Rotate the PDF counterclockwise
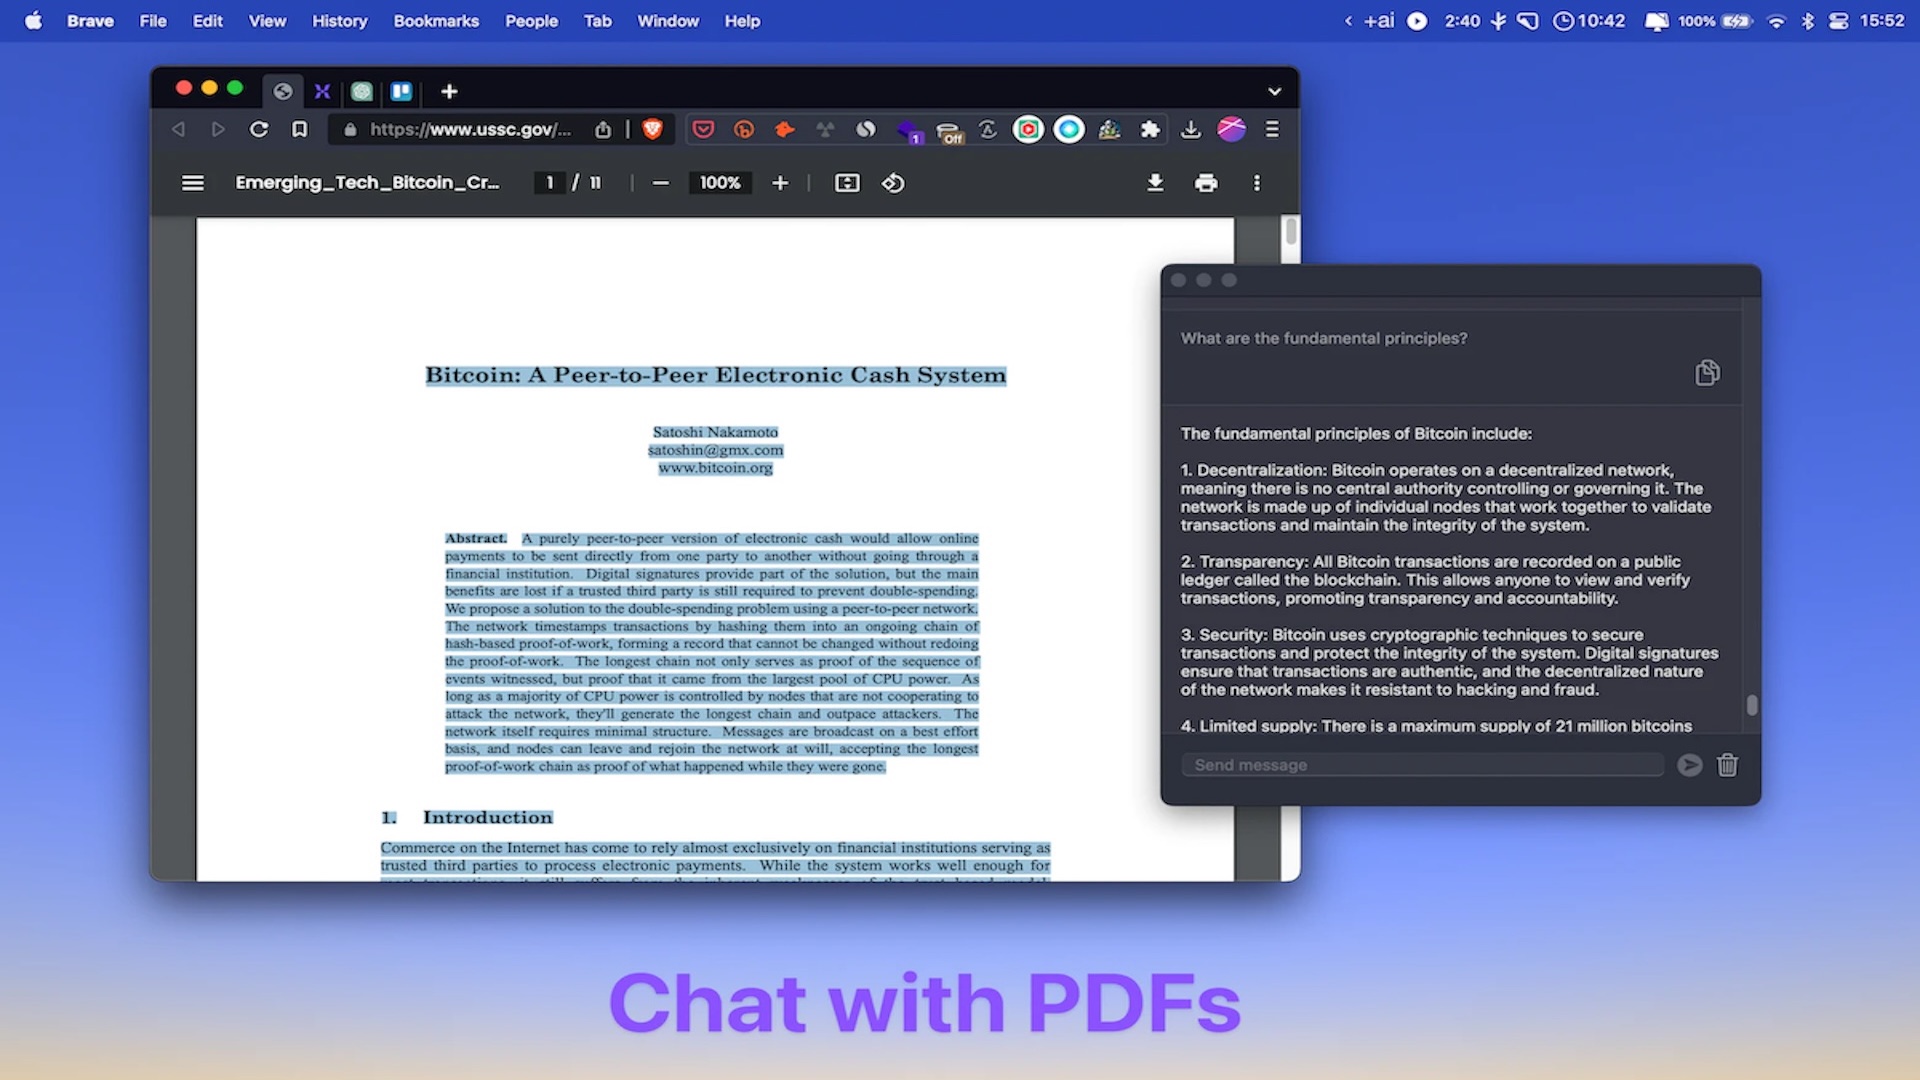The image size is (1920, 1080). (892, 183)
